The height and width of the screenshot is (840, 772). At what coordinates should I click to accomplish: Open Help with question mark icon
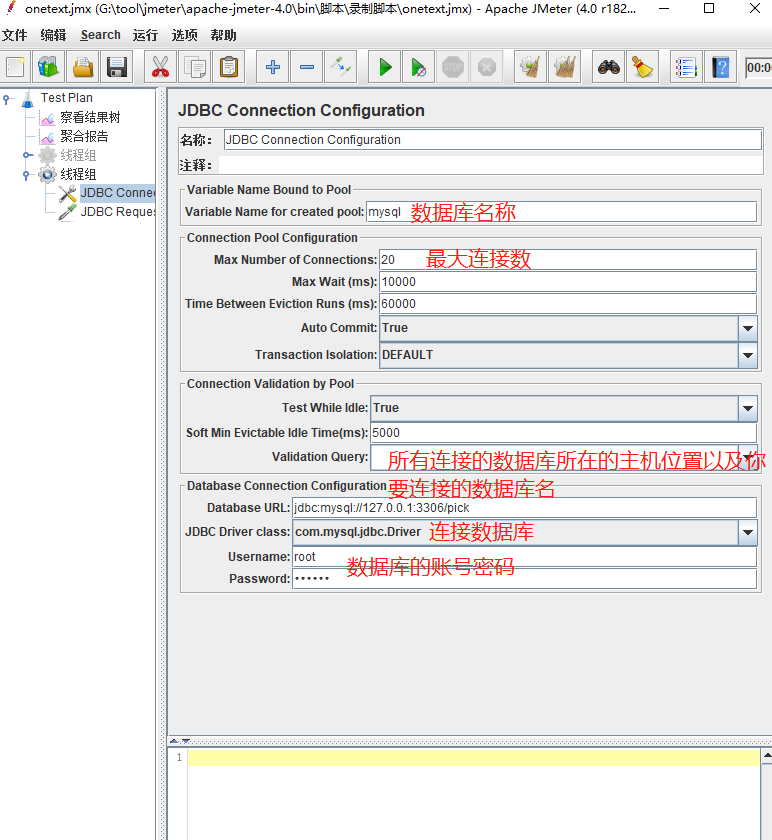point(721,68)
